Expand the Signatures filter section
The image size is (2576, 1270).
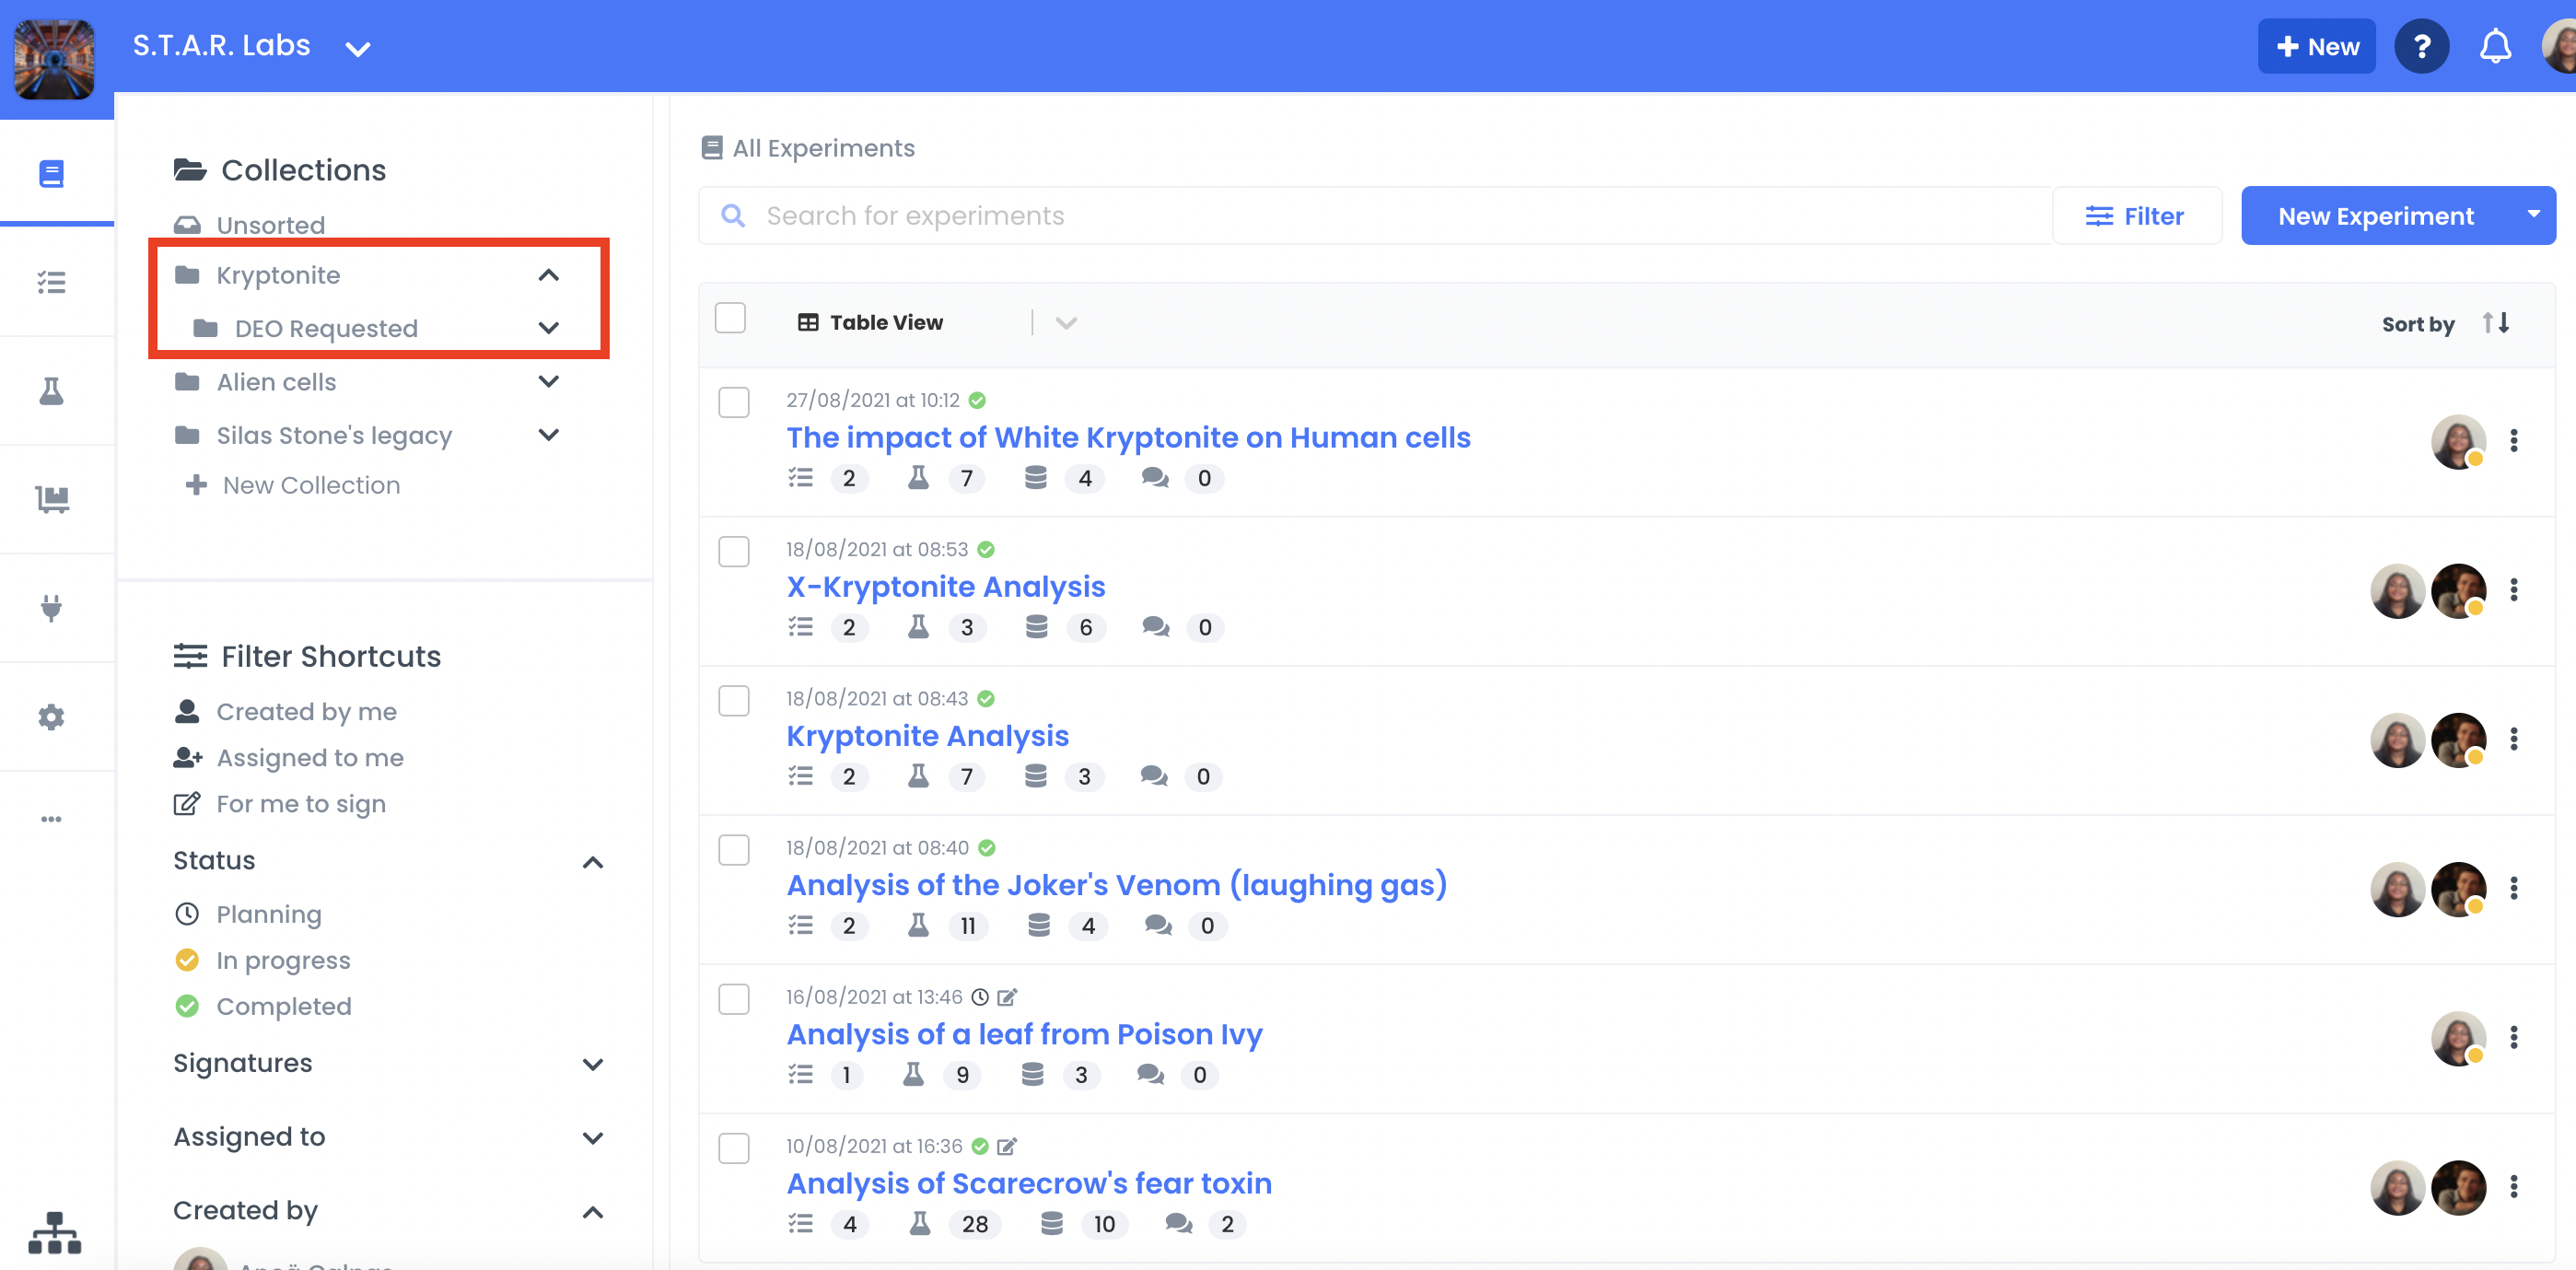pos(593,1064)
